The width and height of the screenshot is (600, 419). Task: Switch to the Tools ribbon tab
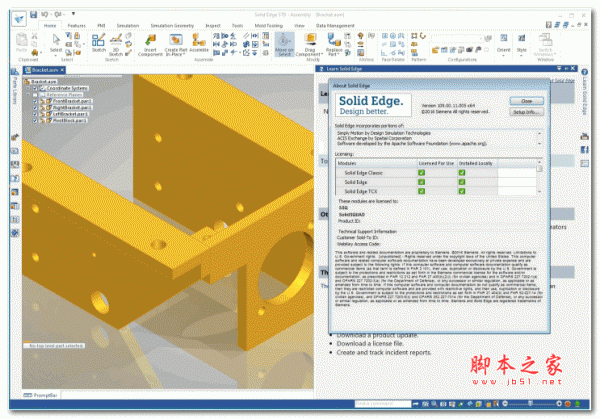237,26
